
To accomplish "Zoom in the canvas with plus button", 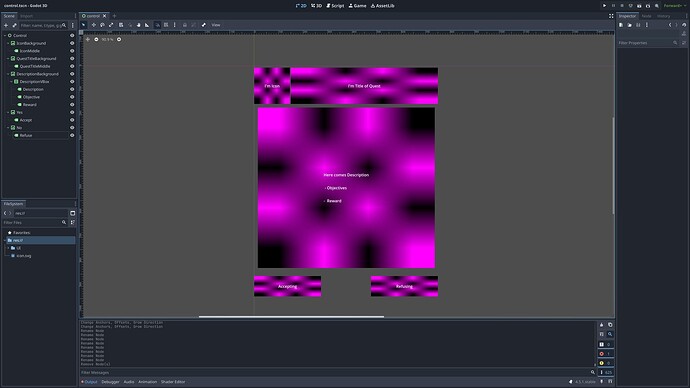I will coord(119,40).
